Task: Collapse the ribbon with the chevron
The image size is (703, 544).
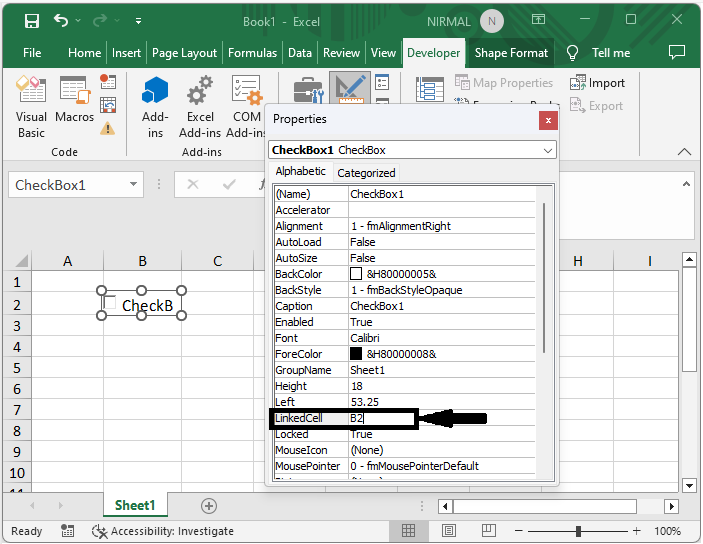Action: (x=684, y=152)
